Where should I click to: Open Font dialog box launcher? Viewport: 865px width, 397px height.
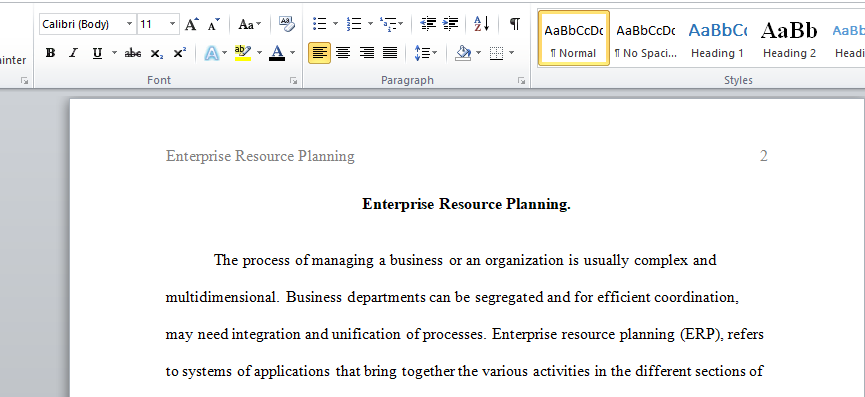293,81
